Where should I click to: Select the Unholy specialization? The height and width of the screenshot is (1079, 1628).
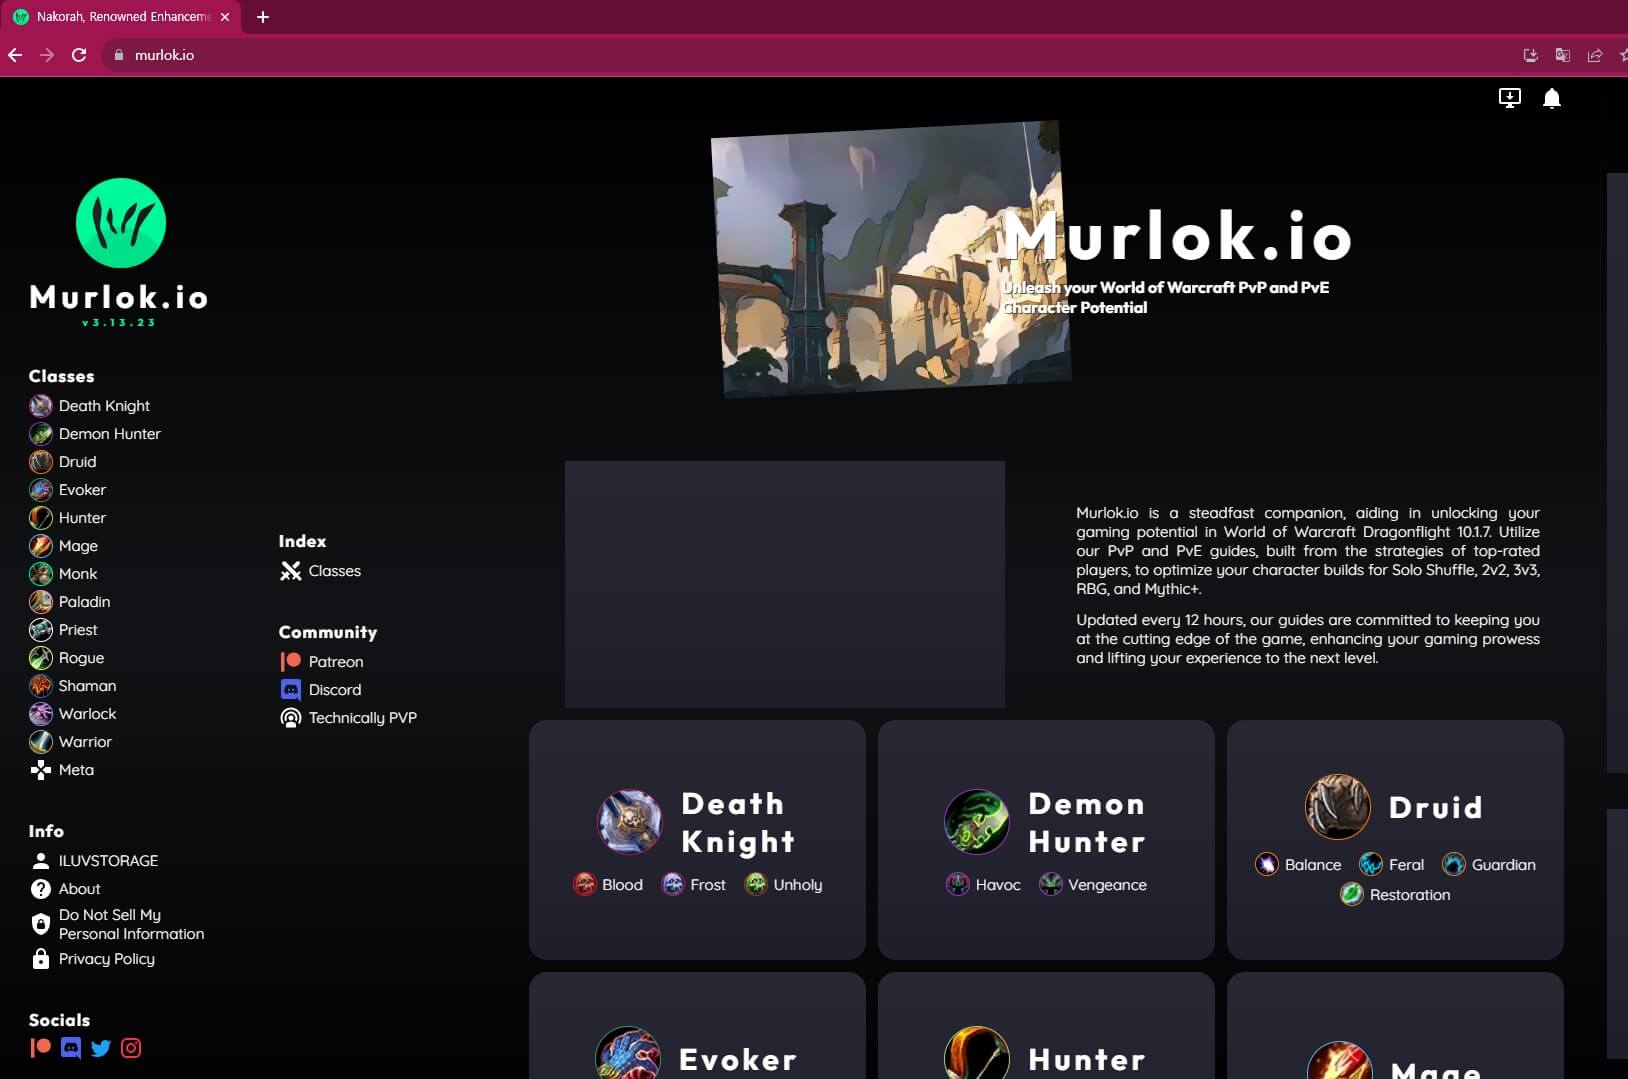point(783,885)
